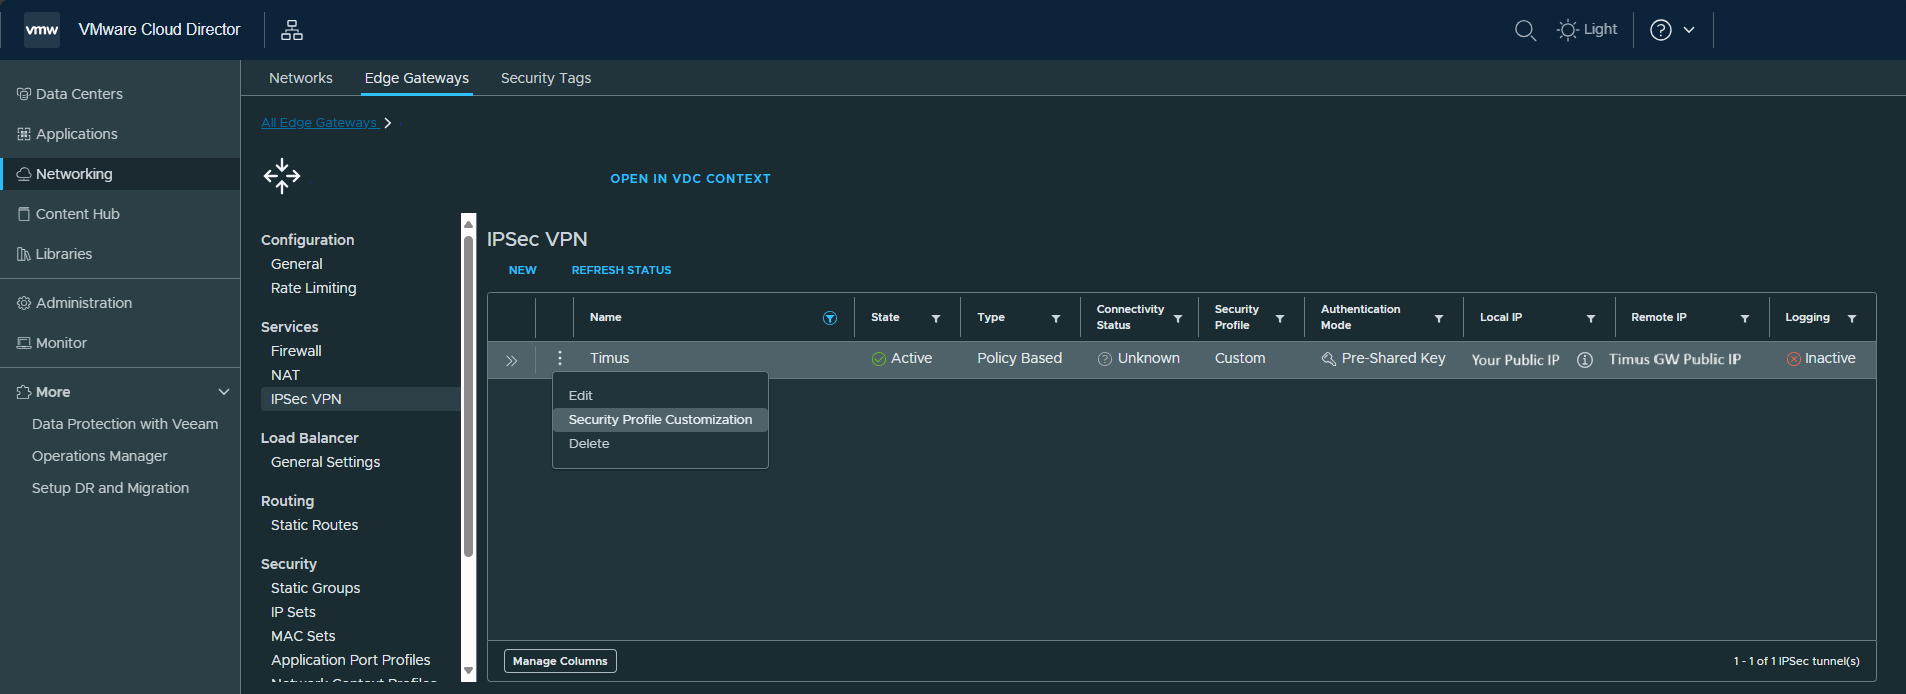Switch to the Networks tab
Screen dimensions: 1906x694
click(301, 78)
